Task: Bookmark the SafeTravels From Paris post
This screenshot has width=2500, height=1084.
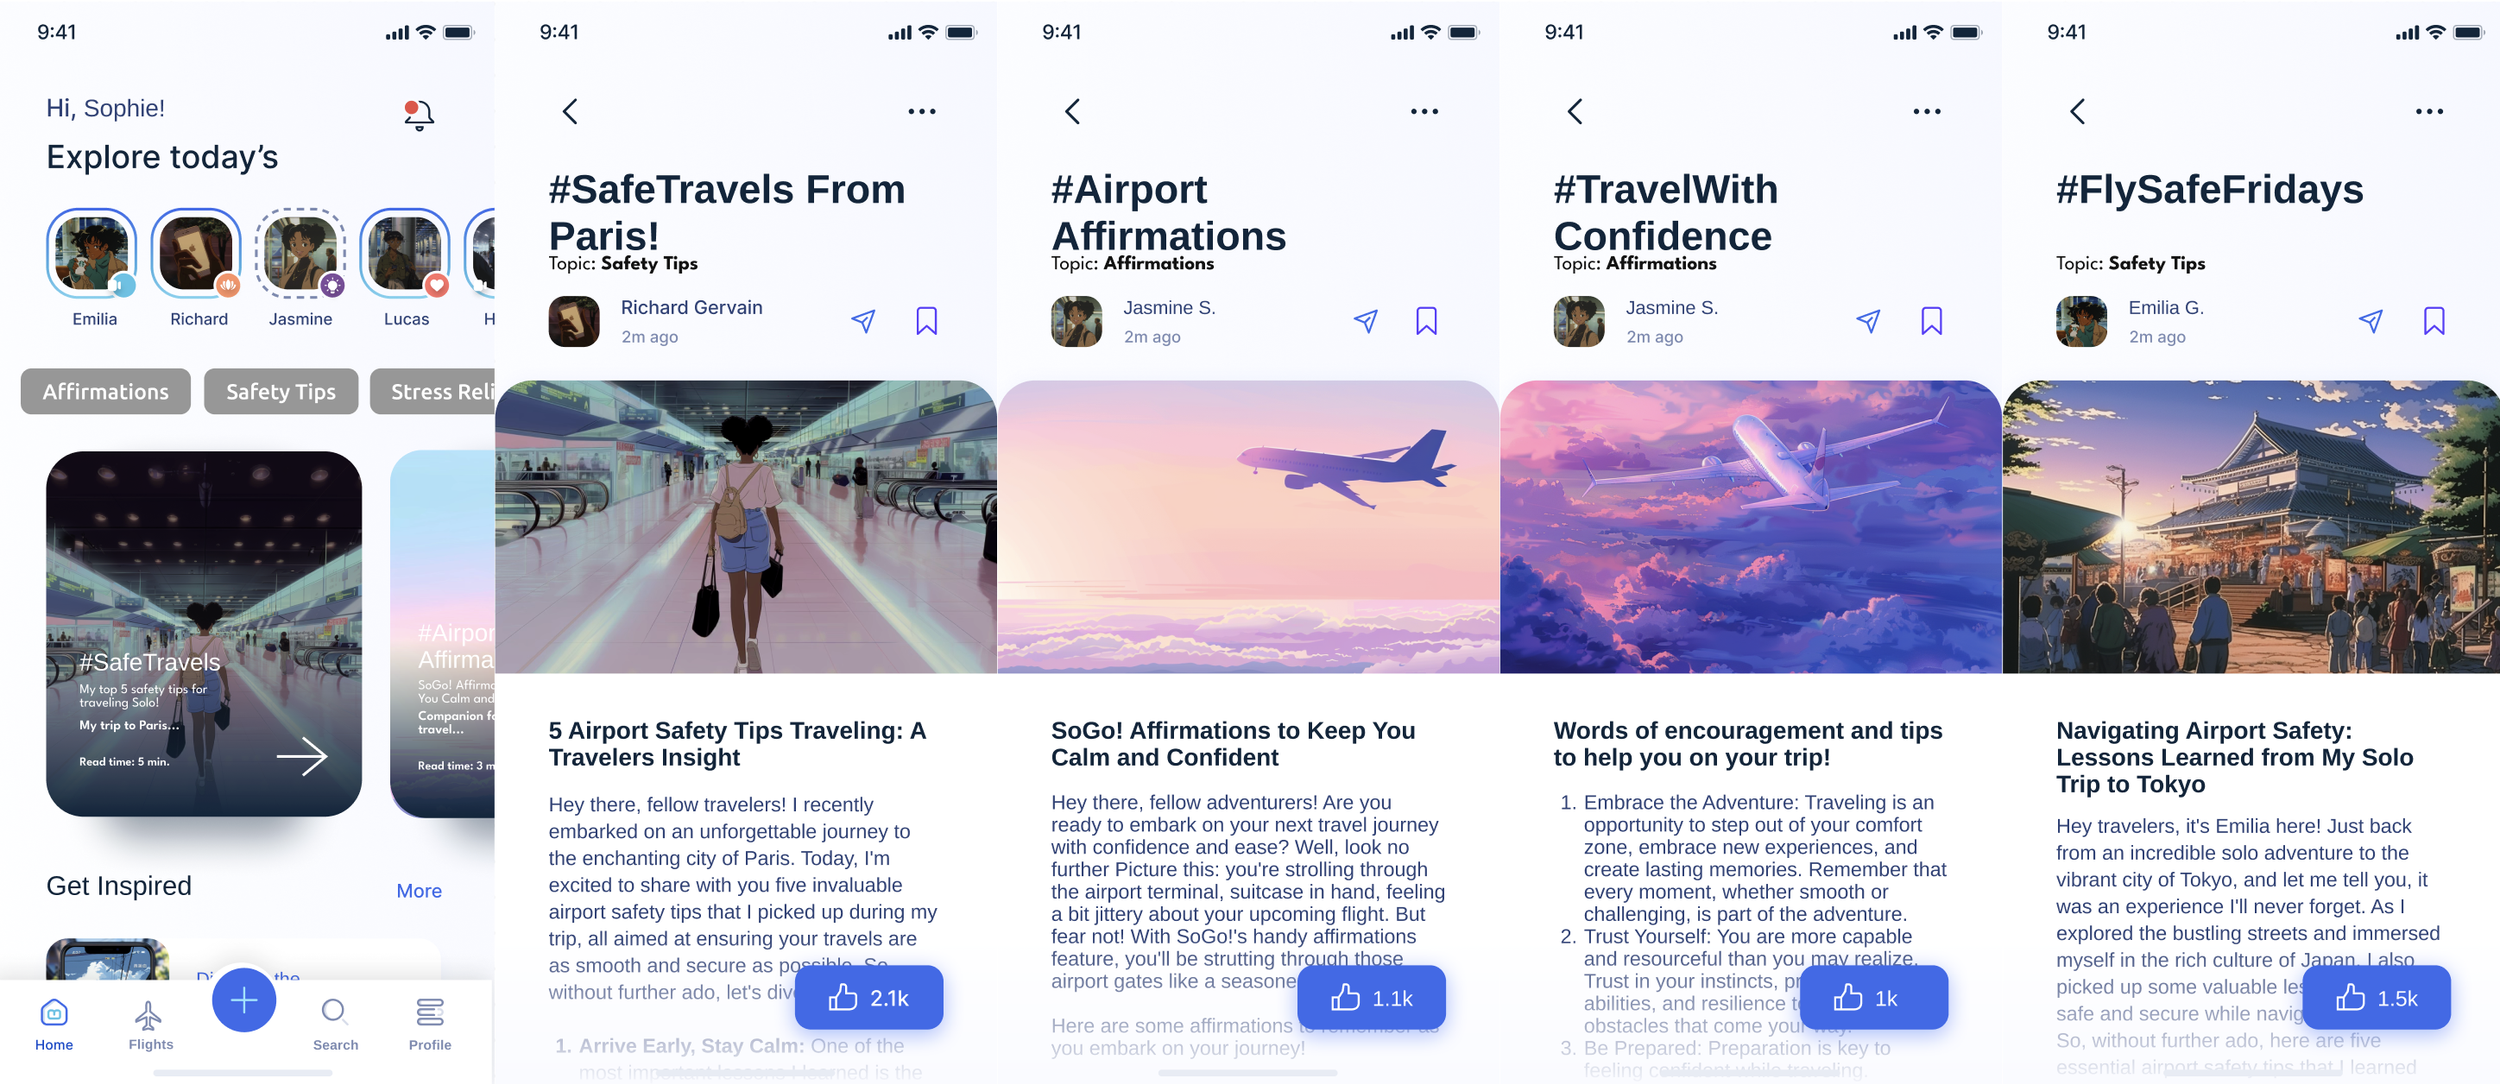Action: [x=927, y=321]
